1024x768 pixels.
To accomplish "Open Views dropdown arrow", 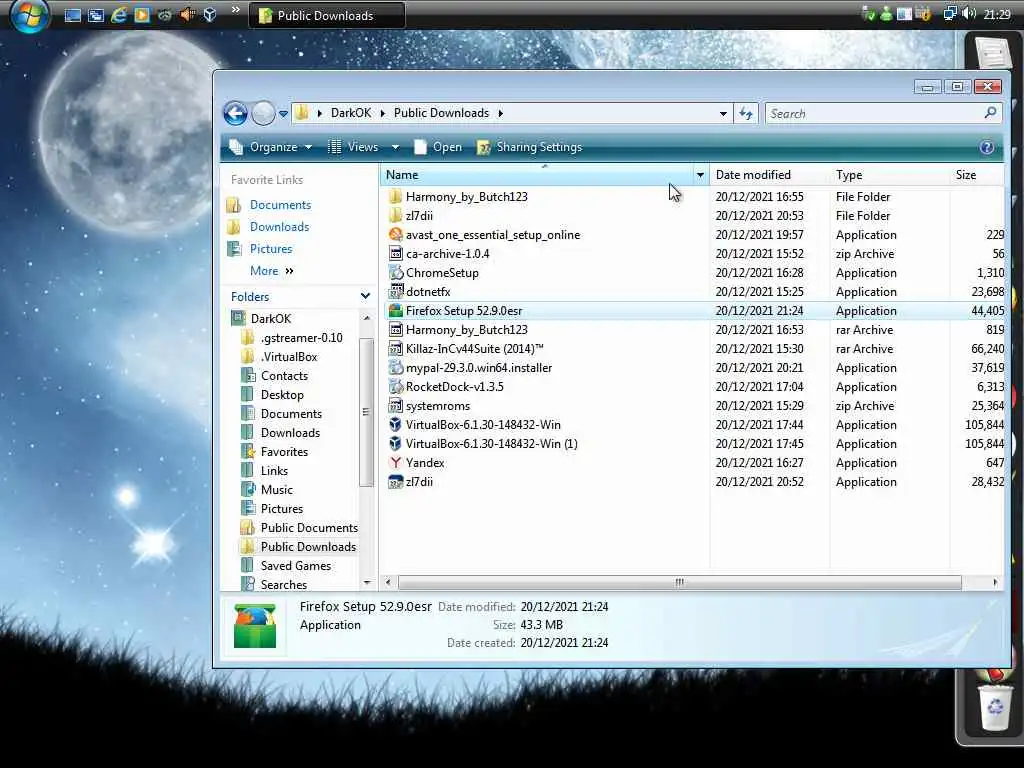I will coord(395,148).
